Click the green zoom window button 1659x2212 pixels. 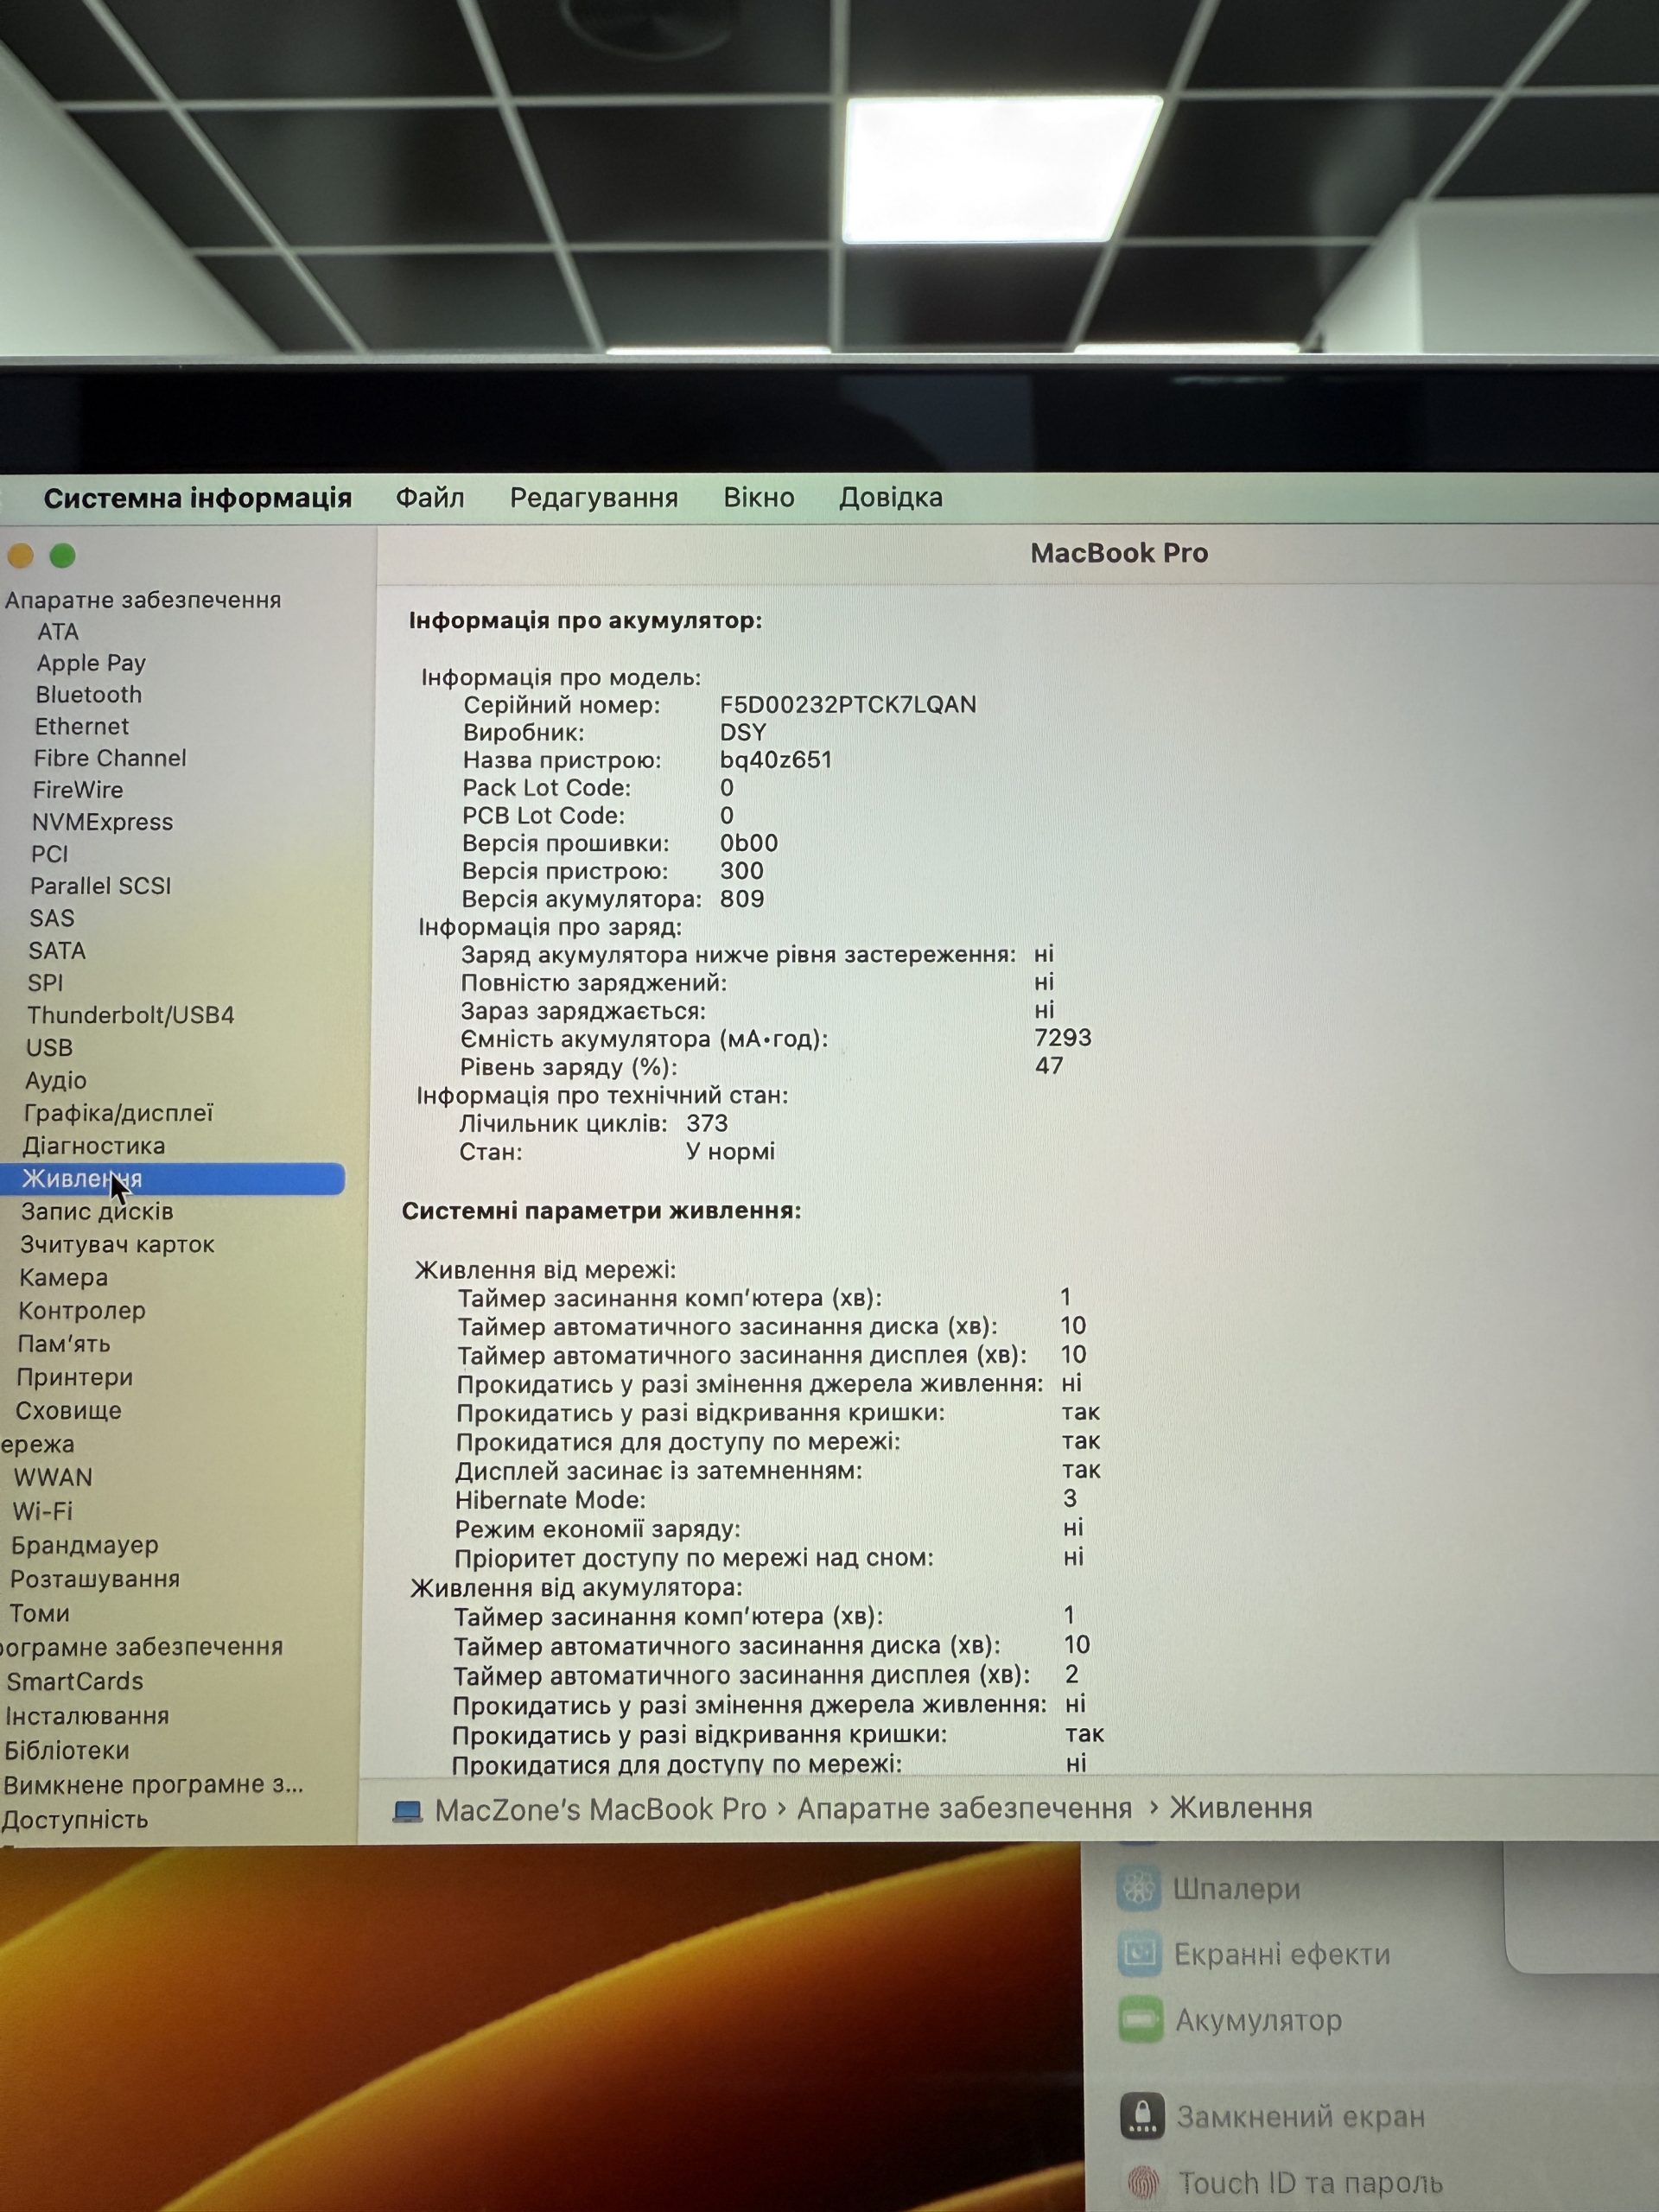coord(63,556)
